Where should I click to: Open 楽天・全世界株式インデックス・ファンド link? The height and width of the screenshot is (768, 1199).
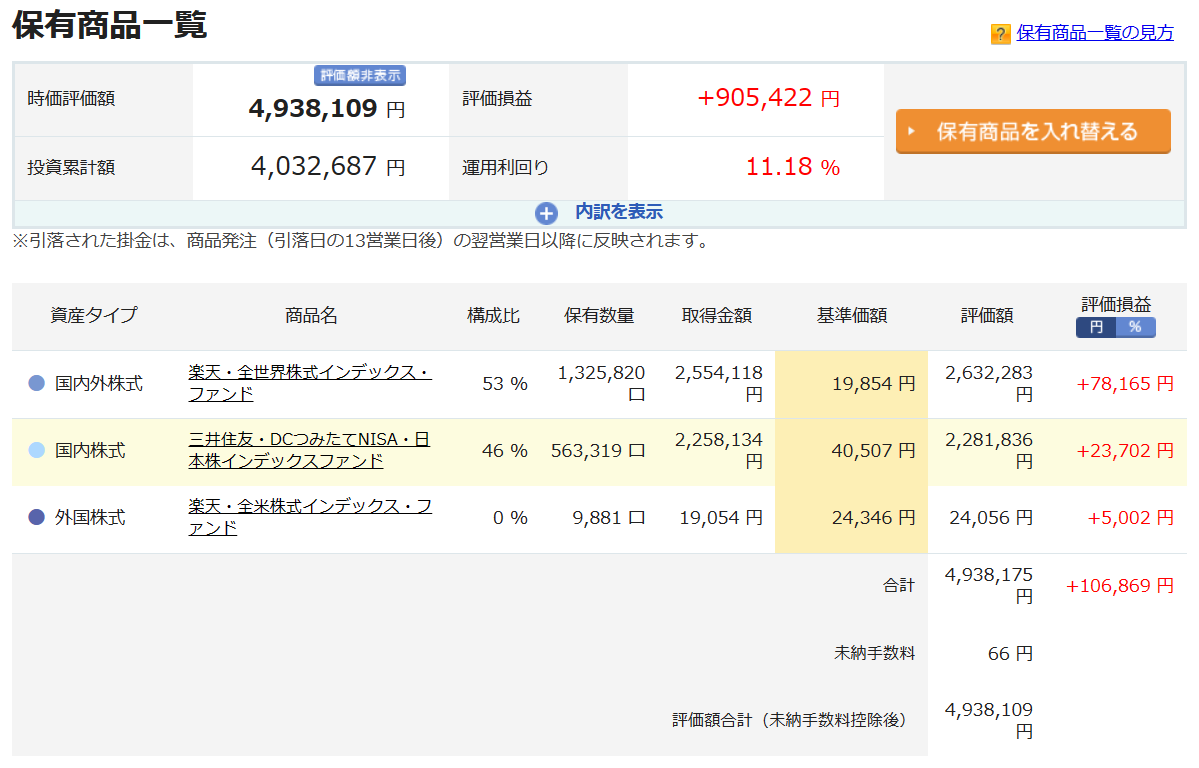pos(310,383)
